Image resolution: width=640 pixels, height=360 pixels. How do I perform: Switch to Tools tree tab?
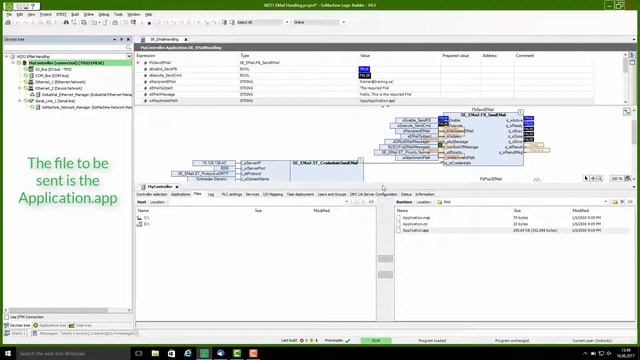pos(80,326)
